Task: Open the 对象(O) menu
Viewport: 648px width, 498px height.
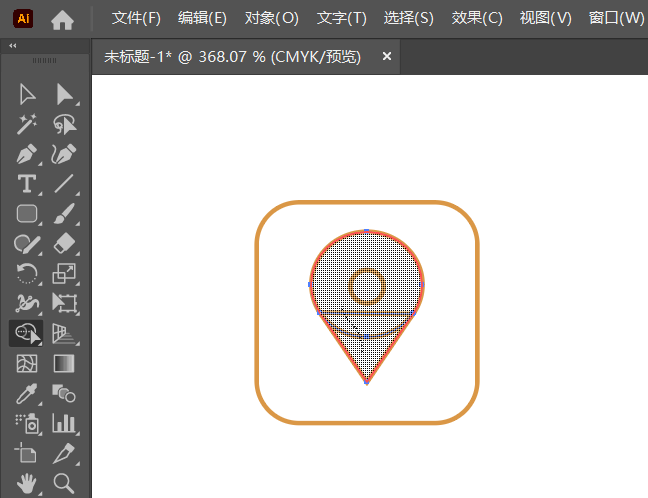Action: 272,18
